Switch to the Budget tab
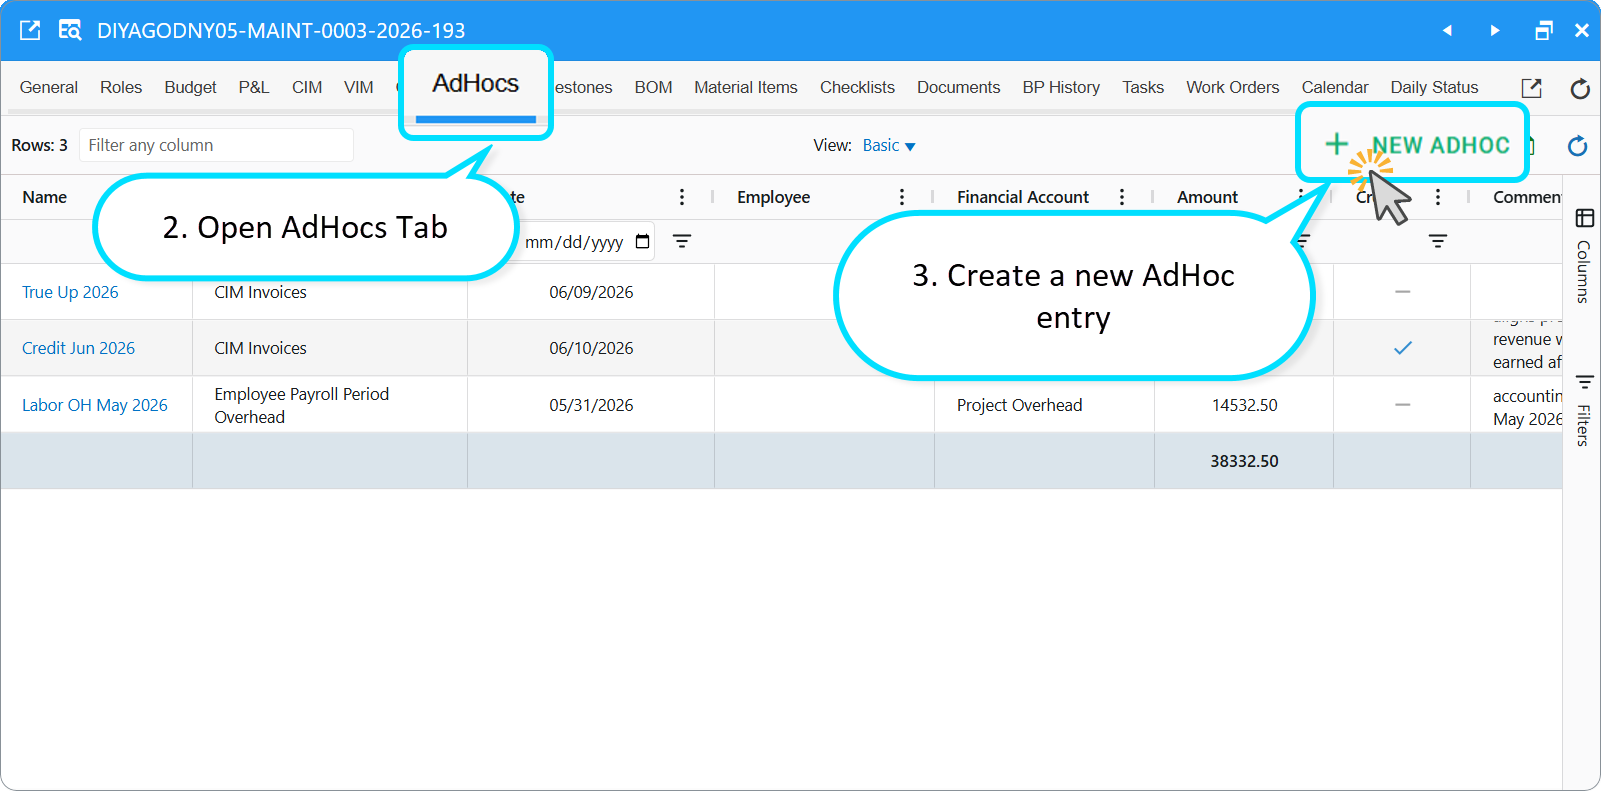This screenshot has height=791, width=1601. [x=190, y=87]
